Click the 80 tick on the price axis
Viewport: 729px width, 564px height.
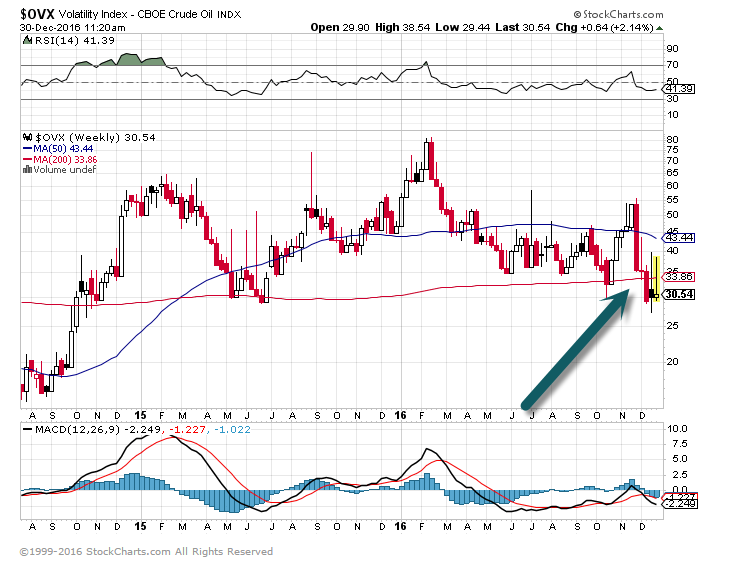click(672, 139)
